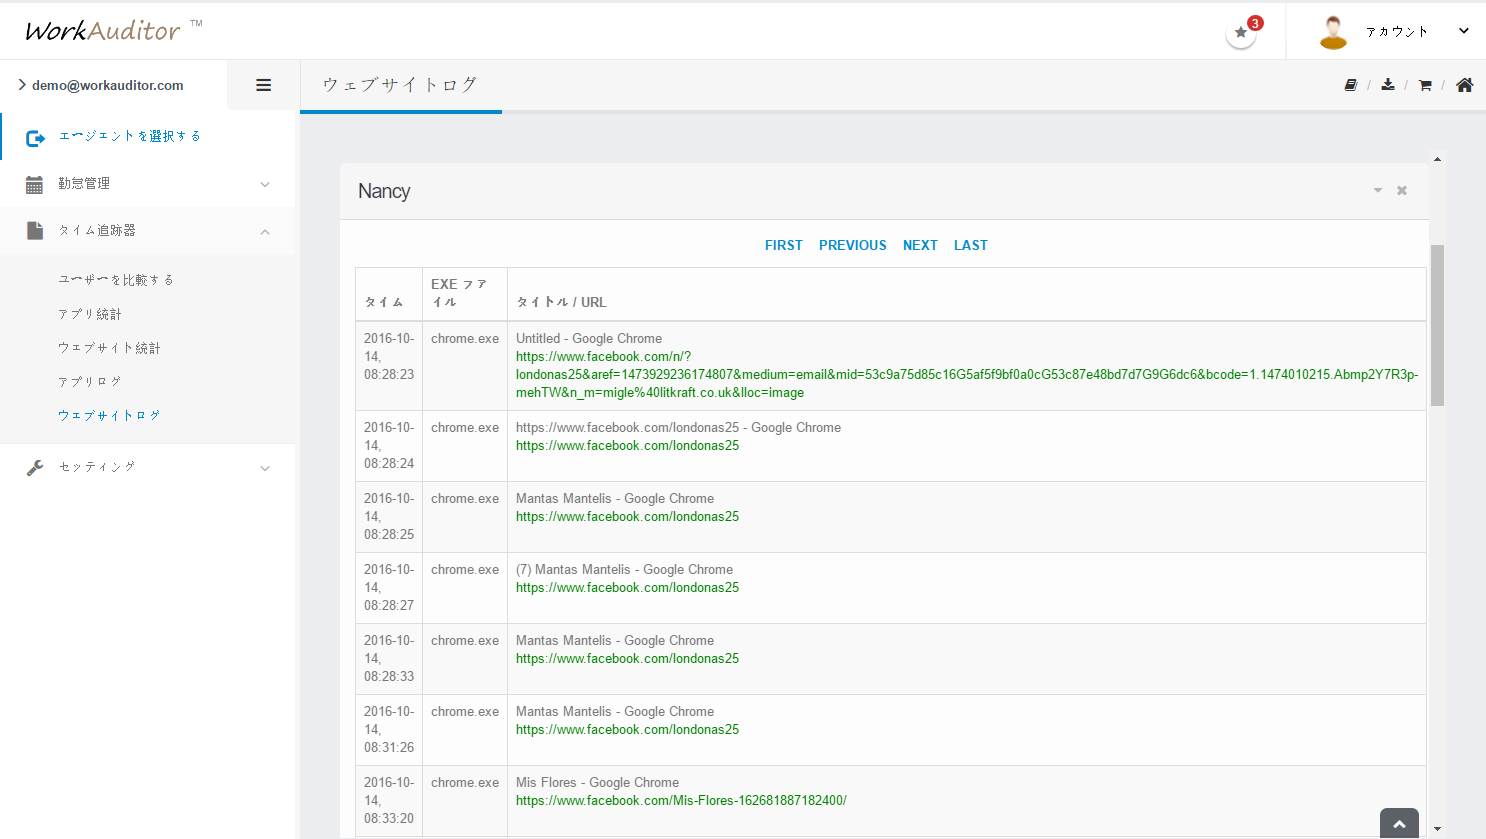Open ユーザーを比較する submenu item
Viewport: 1486px width, 839px height.
(x=116, y=280)
